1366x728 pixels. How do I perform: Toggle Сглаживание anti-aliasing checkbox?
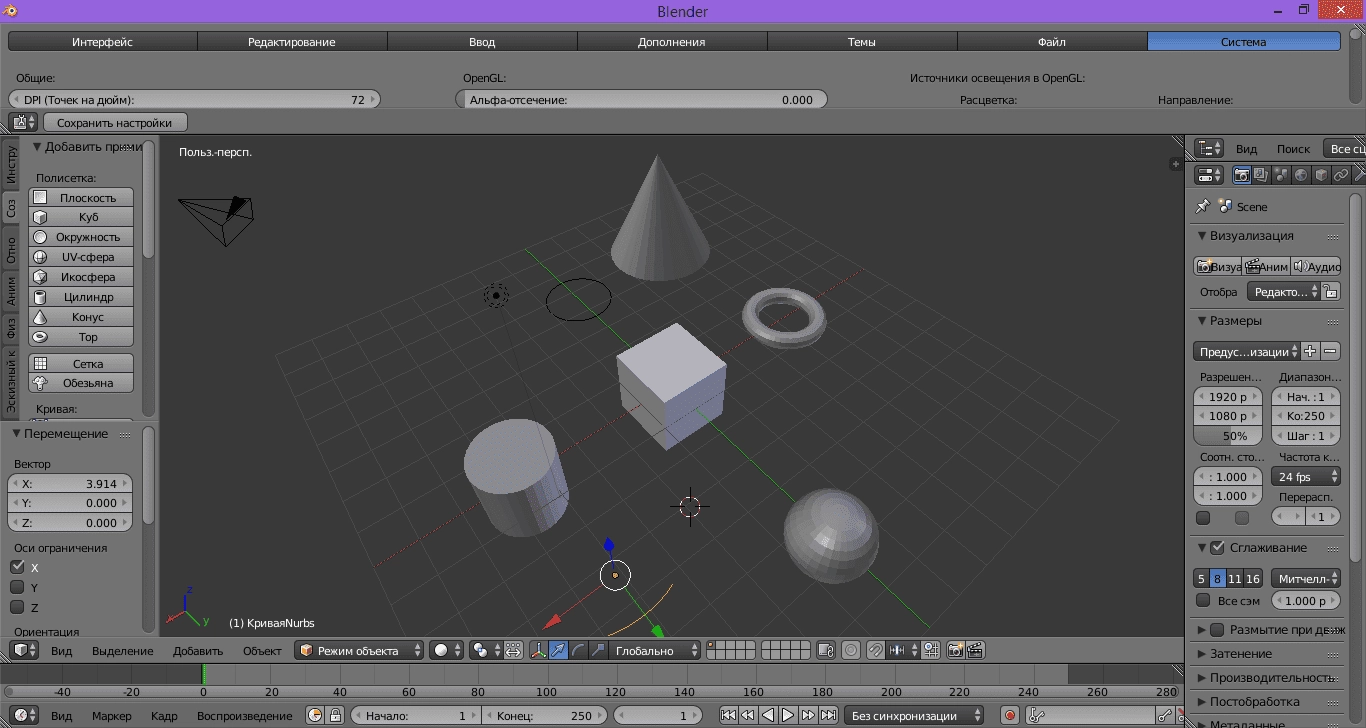[1217, 547]
